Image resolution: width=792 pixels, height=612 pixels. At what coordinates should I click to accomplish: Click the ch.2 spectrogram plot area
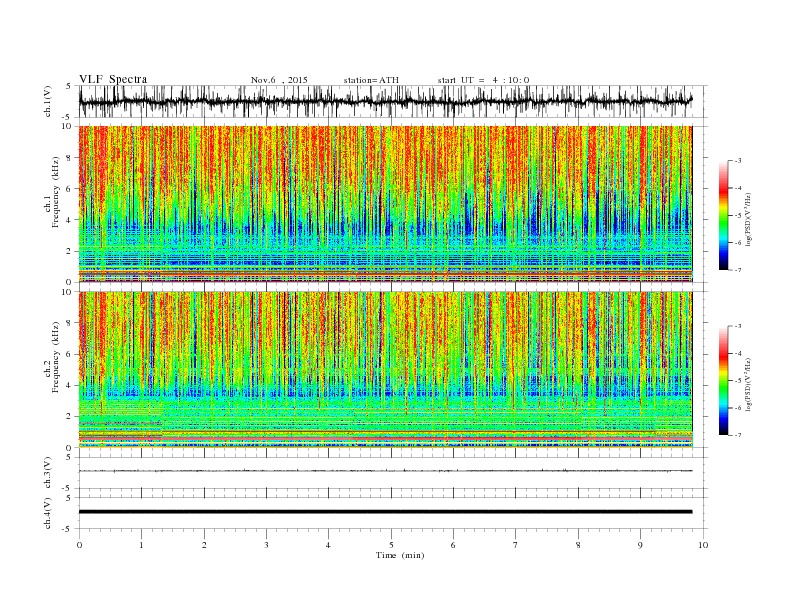point(385,370)
